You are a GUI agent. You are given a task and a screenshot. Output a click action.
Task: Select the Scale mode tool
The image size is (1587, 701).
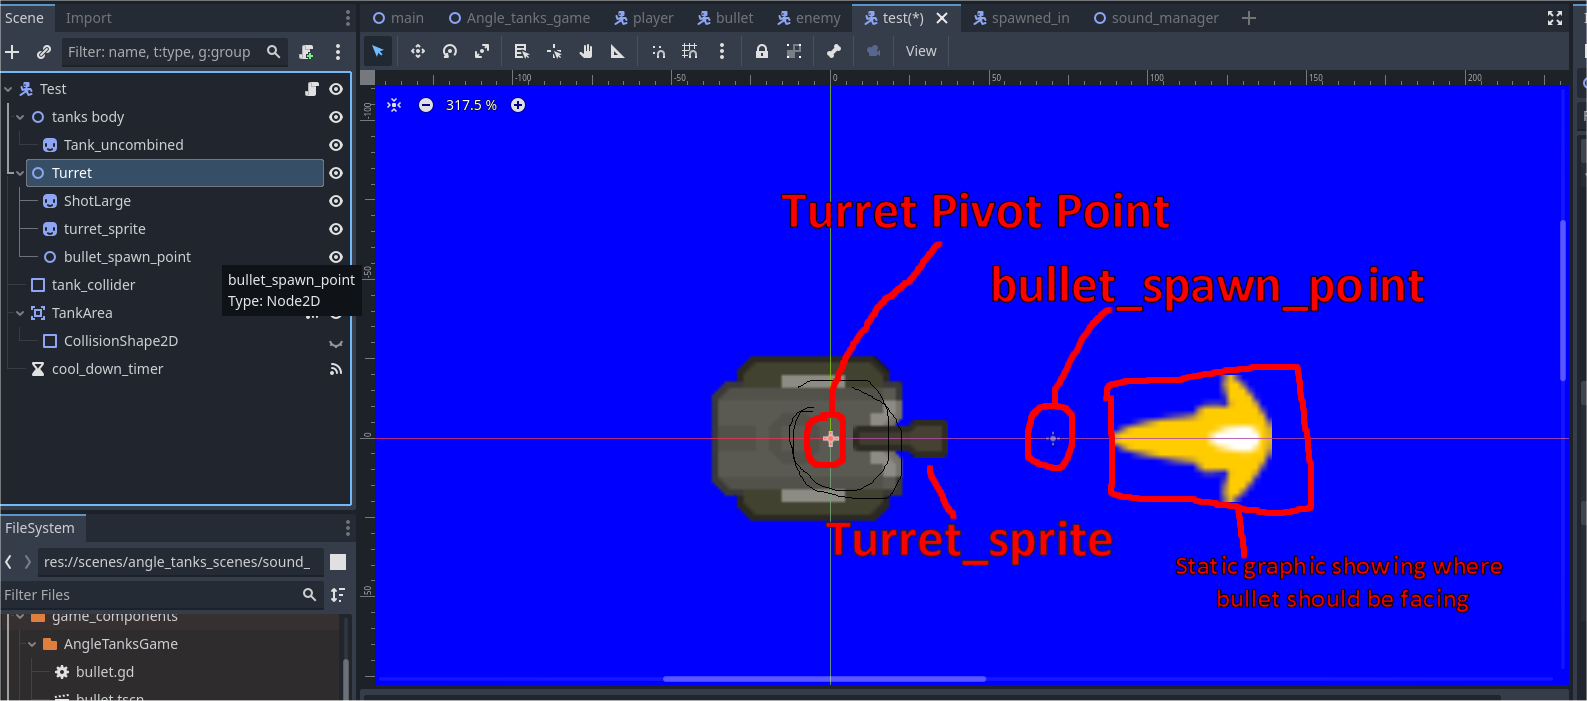coord(482,51)
